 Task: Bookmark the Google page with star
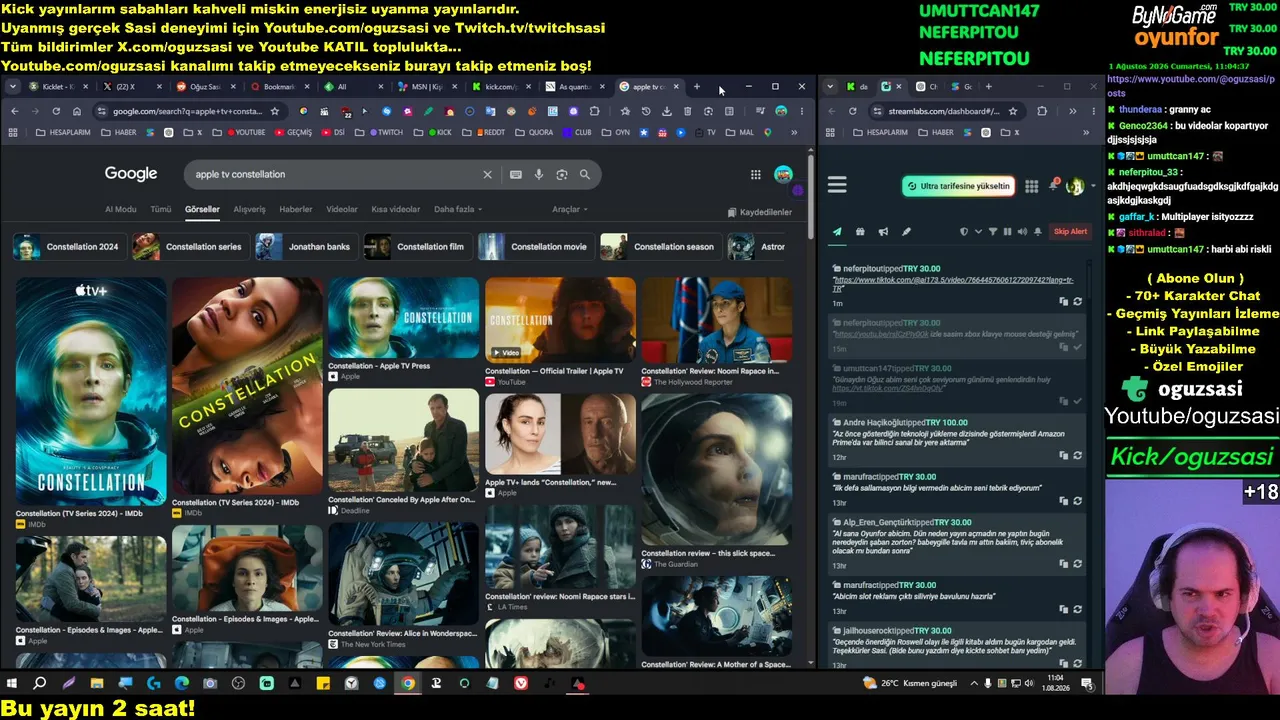(275, 111)
